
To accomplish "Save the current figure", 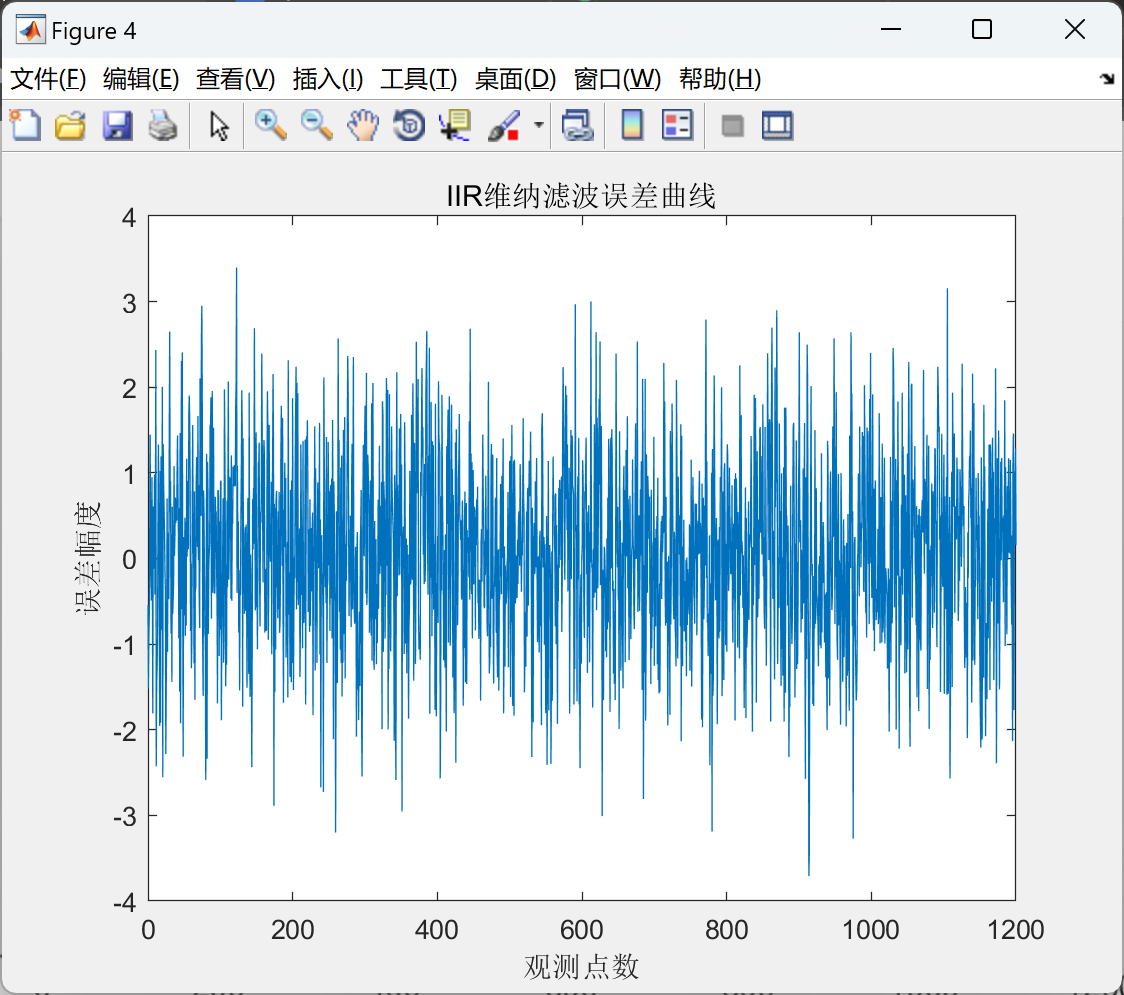I will 117,125.
